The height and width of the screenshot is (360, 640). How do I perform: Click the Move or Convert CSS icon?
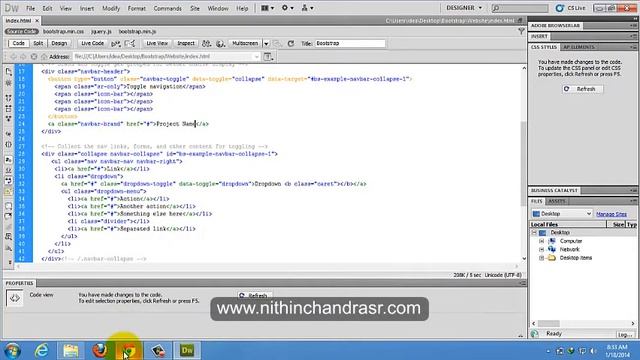pos(9,247)
